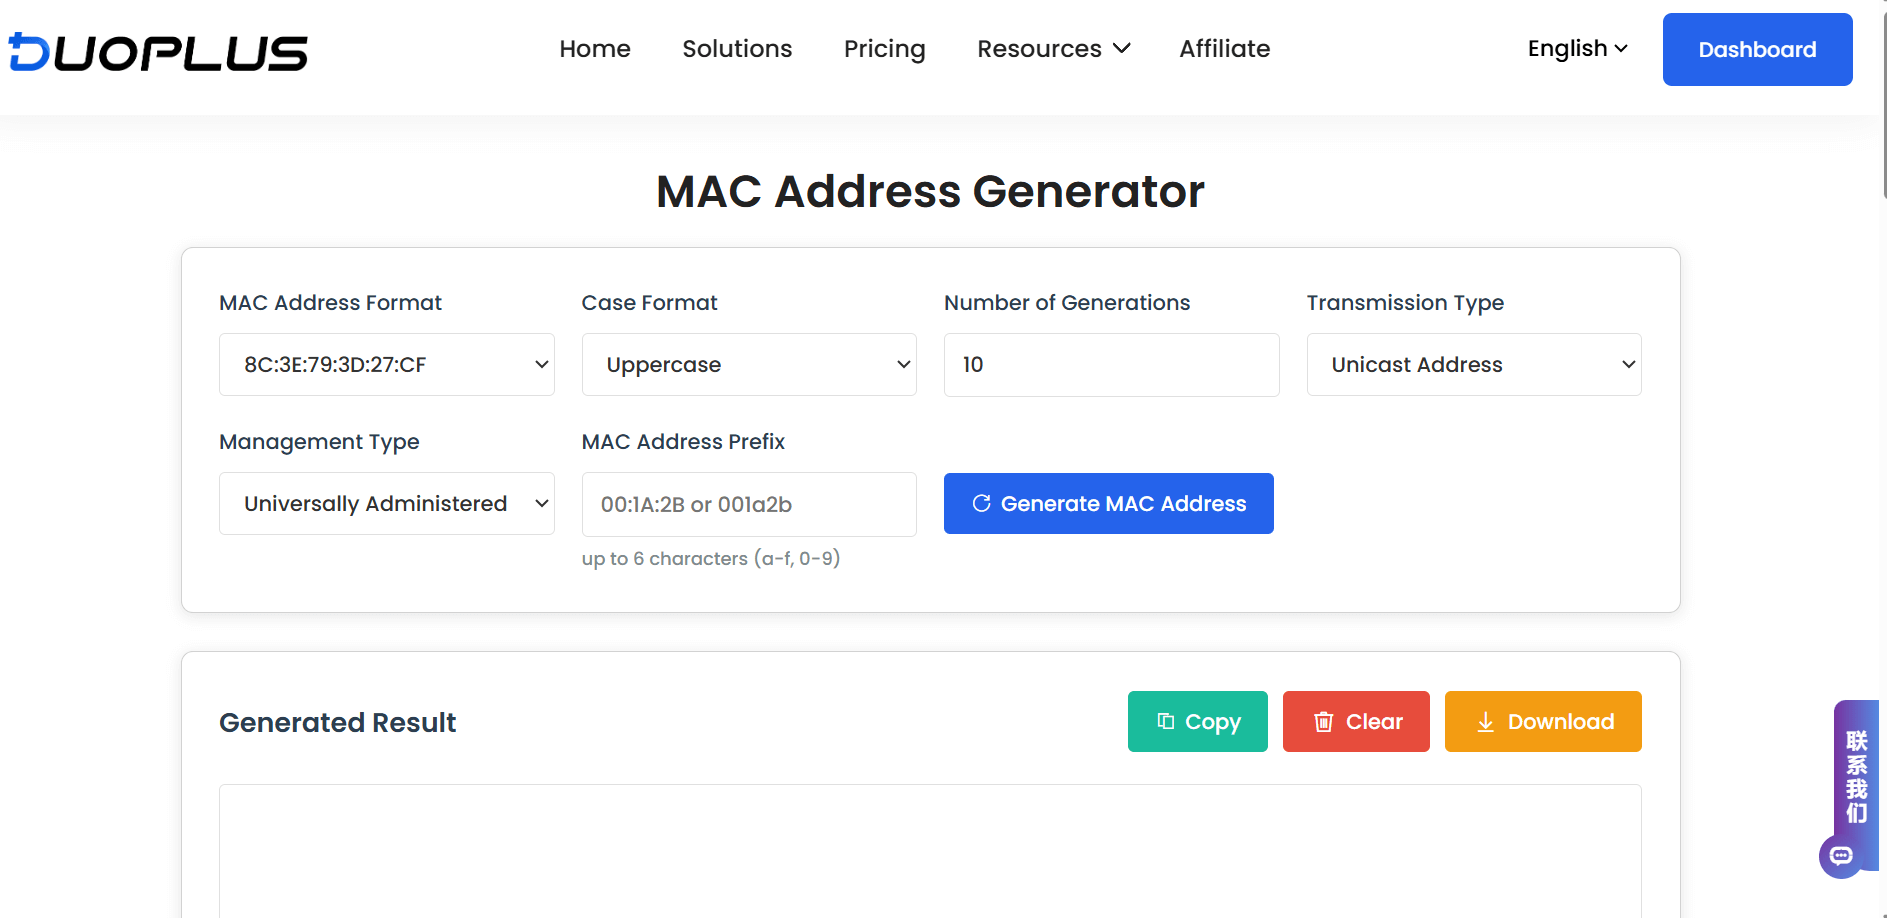Open the chat bubble support icon
This screenshot has height=918, width=1887.
1841,856
